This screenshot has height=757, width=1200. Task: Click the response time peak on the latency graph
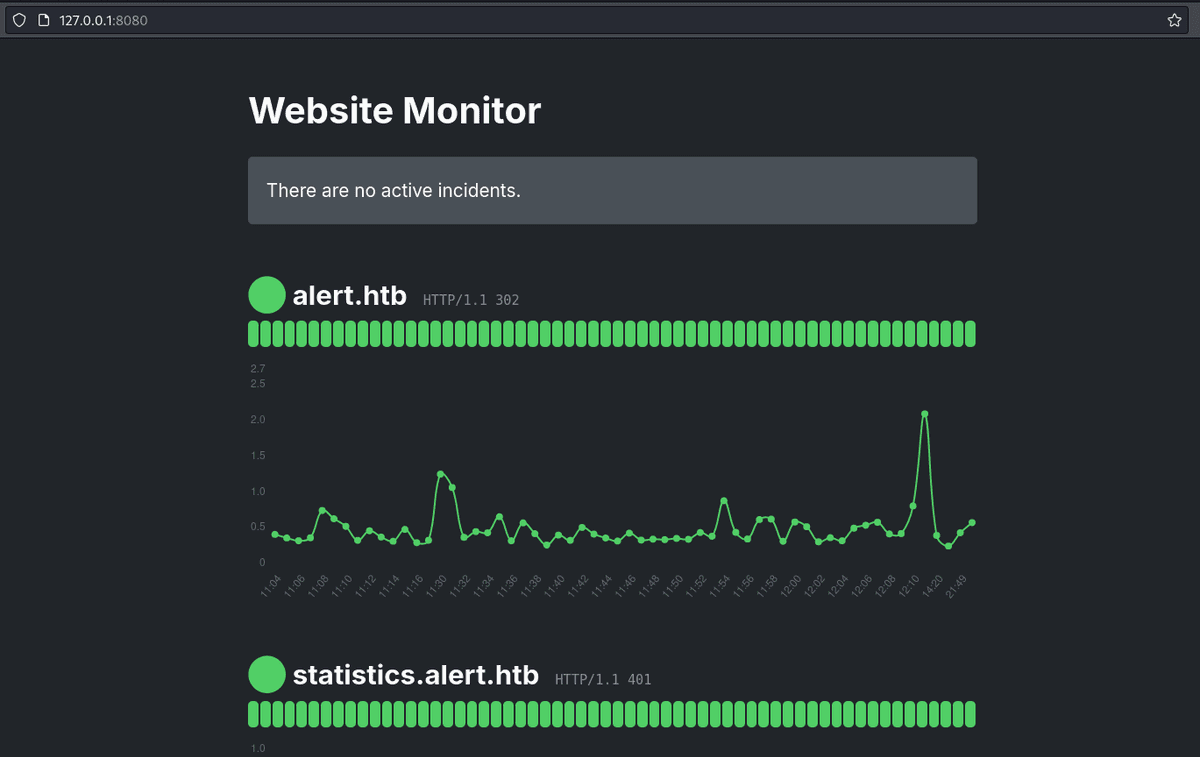coord(924,412)
